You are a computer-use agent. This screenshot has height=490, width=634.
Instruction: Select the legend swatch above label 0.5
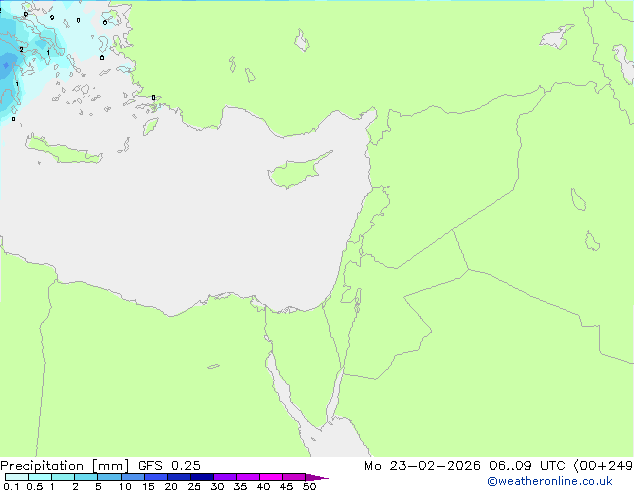click(40, 477)
